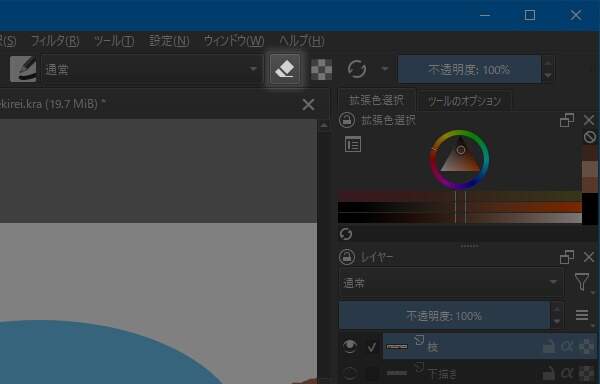Open the ツール(T) menu
Image resolution: width=600 pixels, height=384 pixels.
pyautogui.click(x=114, y=41)
